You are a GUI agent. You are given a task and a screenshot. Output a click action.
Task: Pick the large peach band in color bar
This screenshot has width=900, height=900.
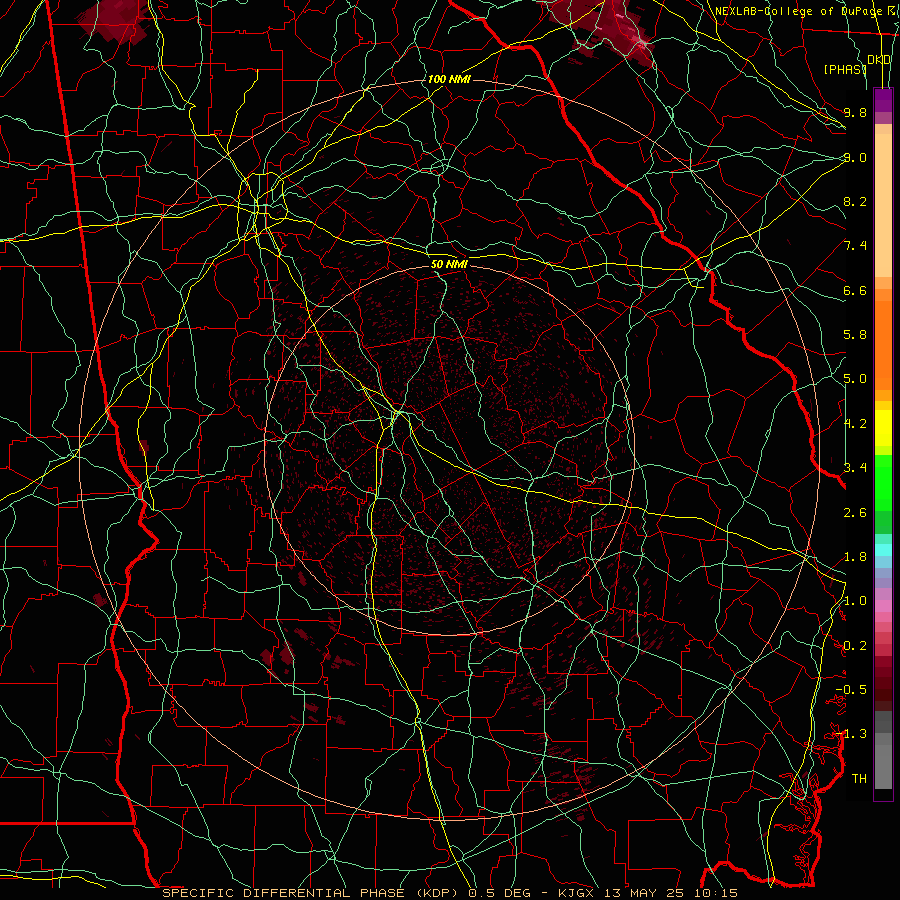pyautogui.click(x=883, y=205)
